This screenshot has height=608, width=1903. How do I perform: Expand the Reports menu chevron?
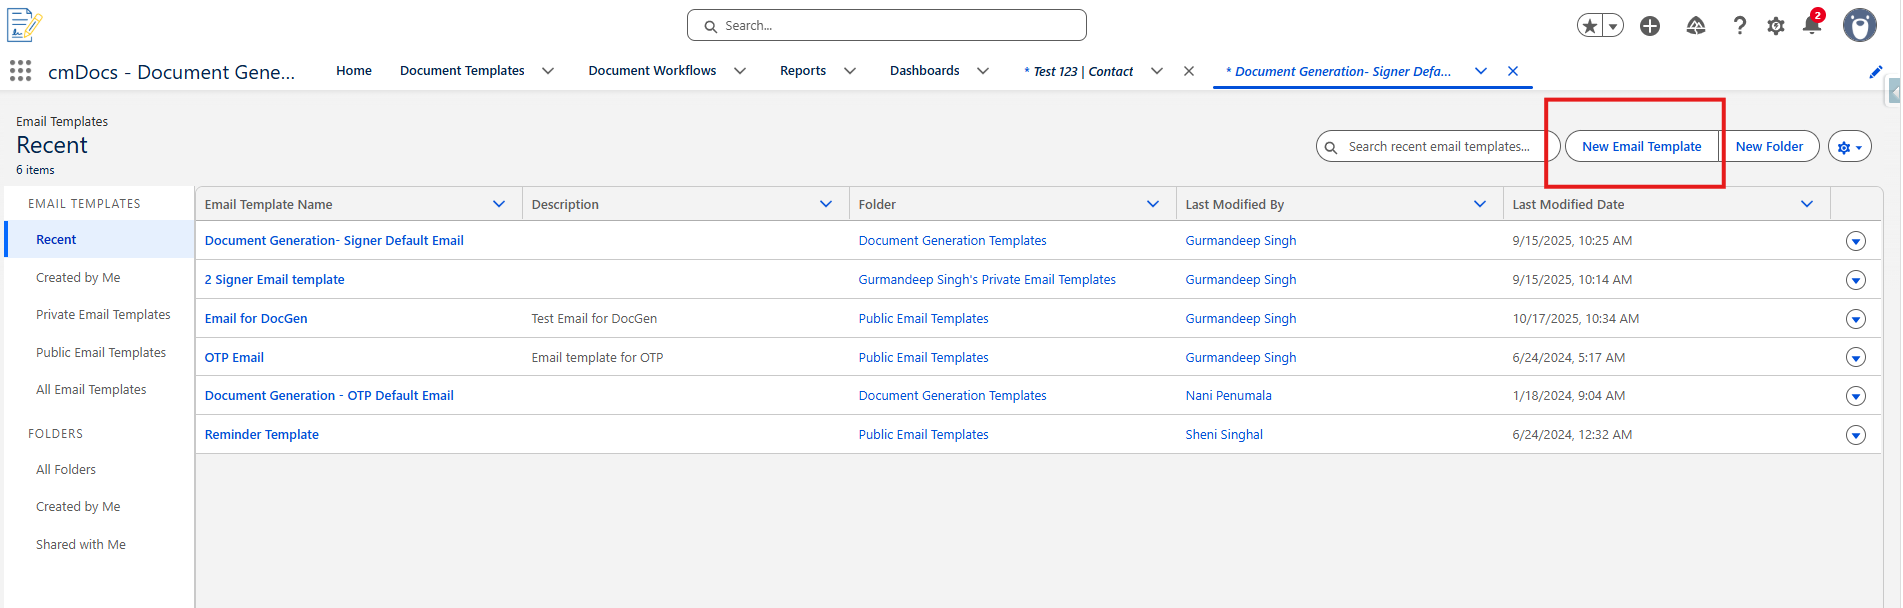click(850, 71)
